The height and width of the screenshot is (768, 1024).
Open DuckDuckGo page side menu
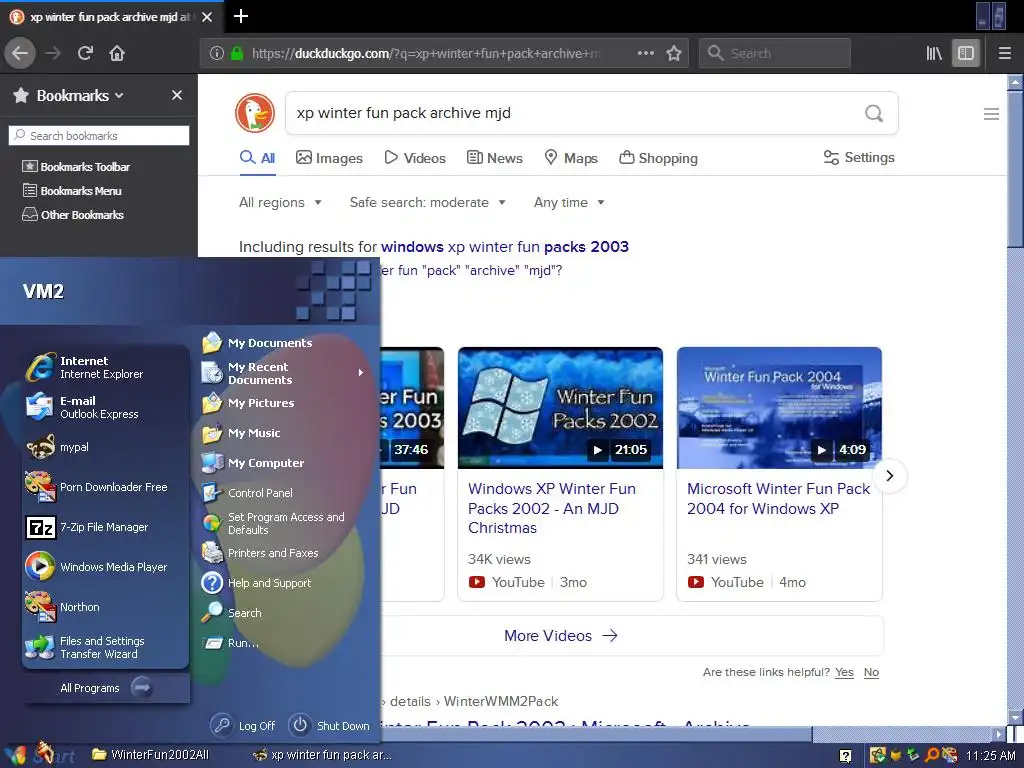click(x=991, y=114)
